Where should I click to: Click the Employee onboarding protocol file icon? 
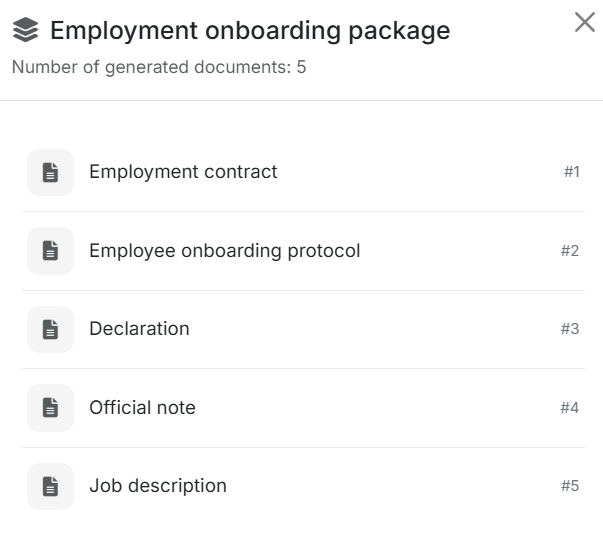(x=50, y=251)
